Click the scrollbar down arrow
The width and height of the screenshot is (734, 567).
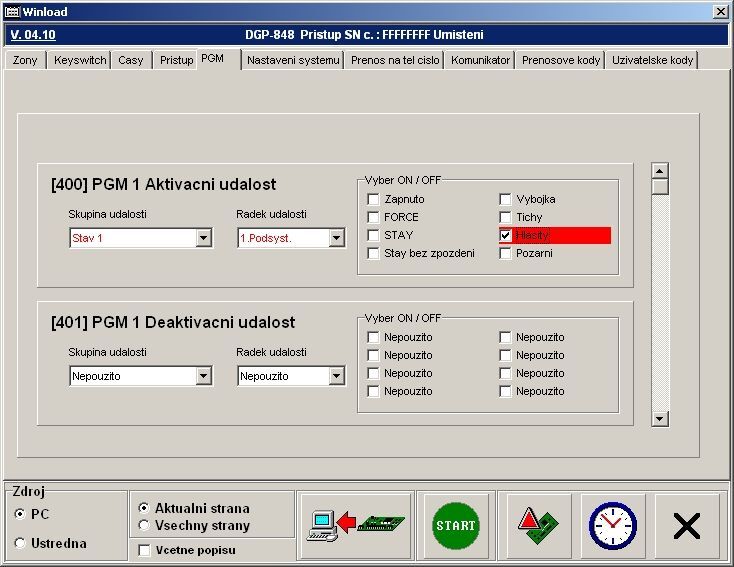click(x=659, y=418)
